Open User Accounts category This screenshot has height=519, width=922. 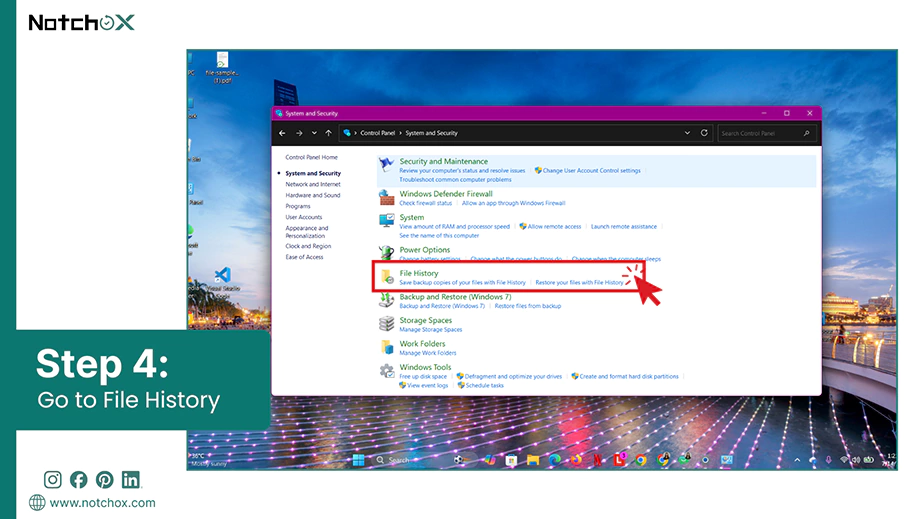[304, 217]
